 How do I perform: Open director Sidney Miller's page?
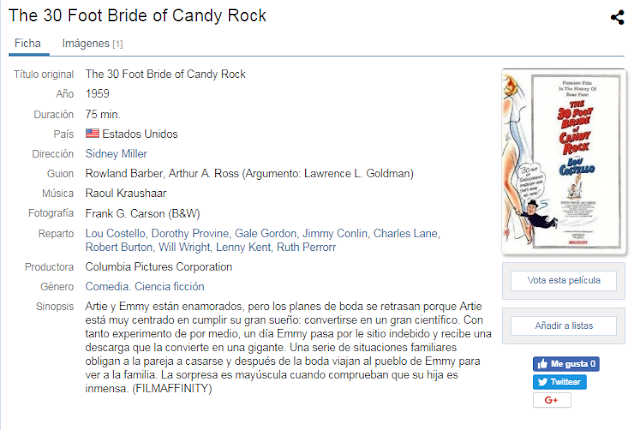tap(116, 154)
